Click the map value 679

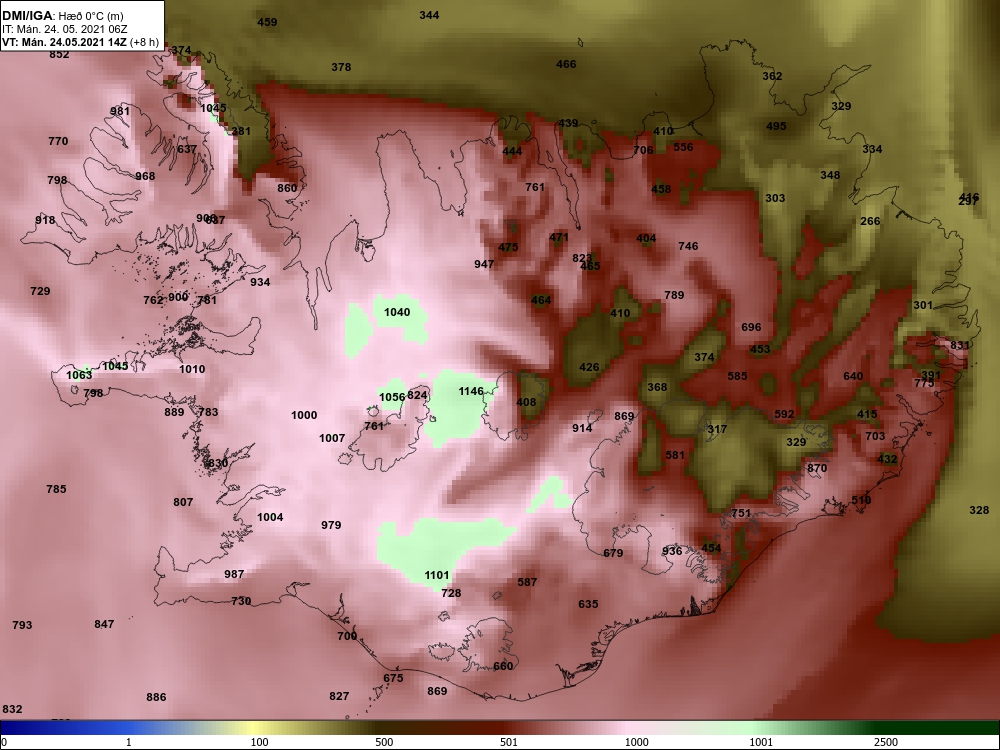pos(613,553)
